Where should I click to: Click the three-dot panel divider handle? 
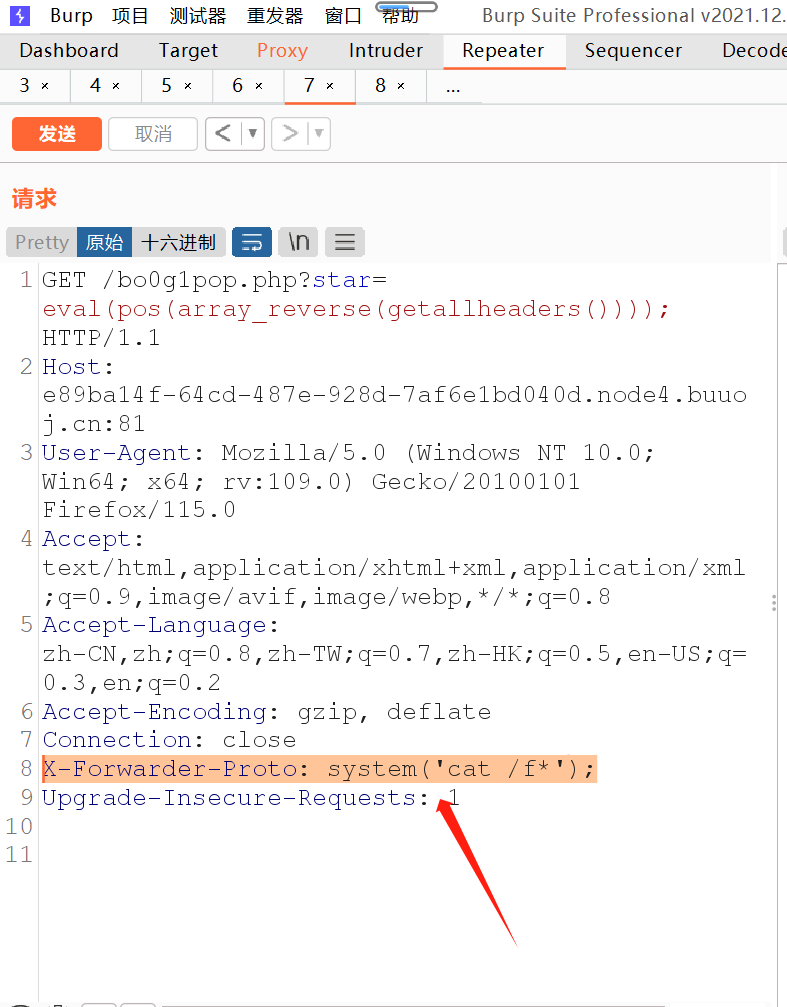[x=774, y=602]
